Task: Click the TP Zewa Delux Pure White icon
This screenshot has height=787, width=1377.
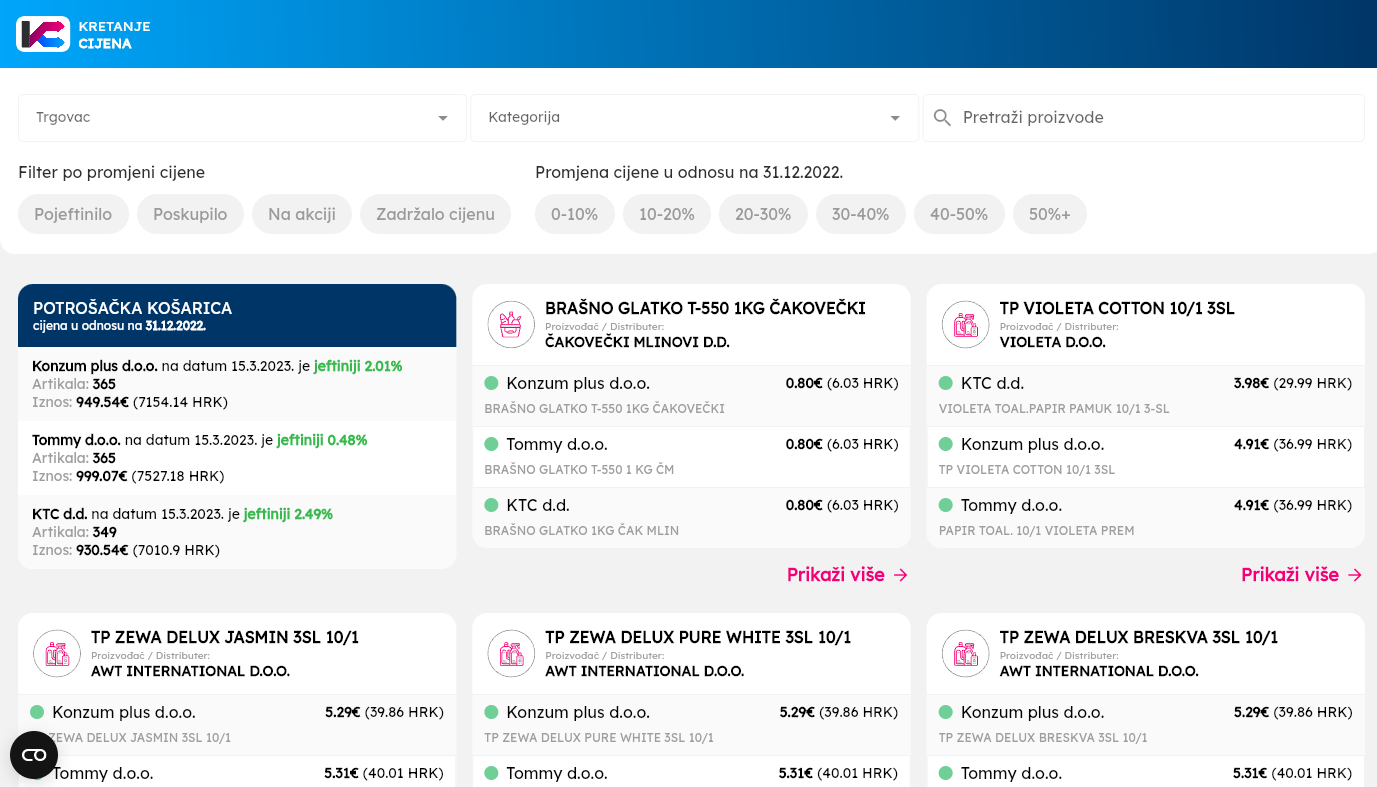Action: pos(511,654)
